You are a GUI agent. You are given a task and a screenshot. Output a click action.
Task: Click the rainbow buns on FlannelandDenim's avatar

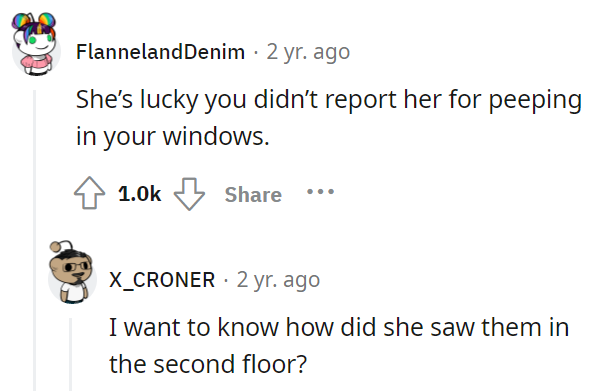(34, 22)
